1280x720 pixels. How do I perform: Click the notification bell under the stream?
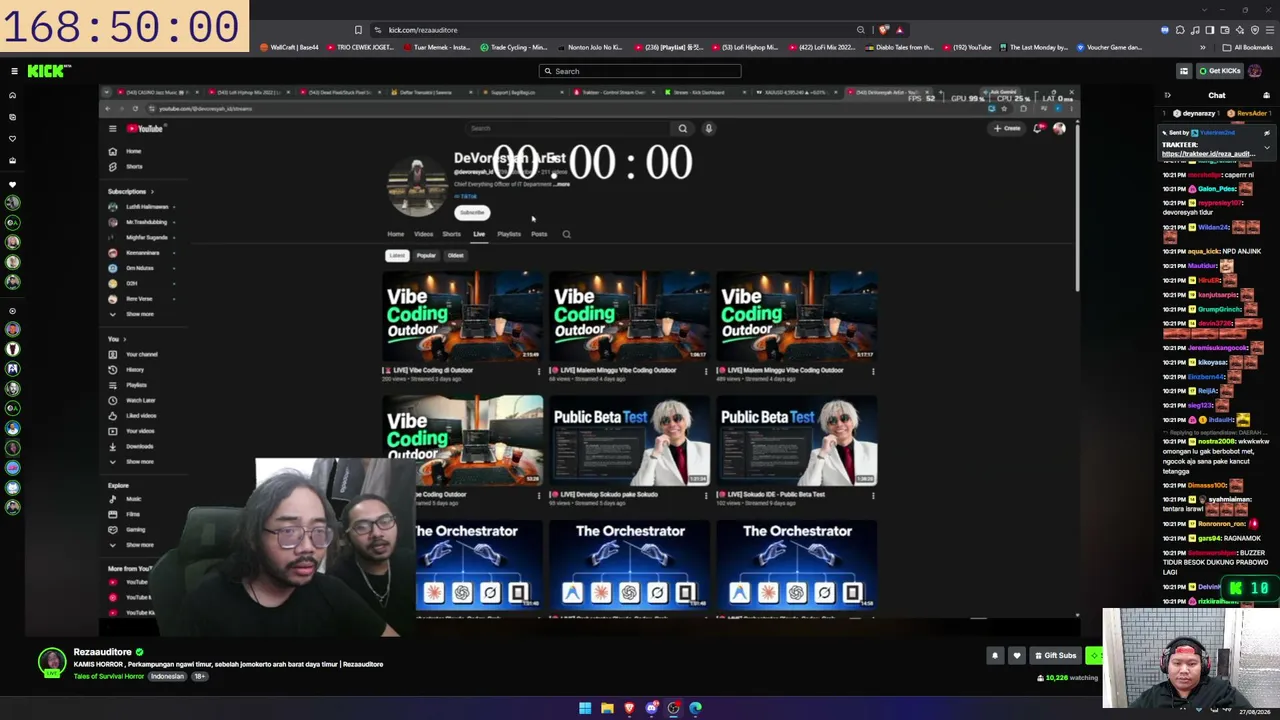[x=995, y=656]
